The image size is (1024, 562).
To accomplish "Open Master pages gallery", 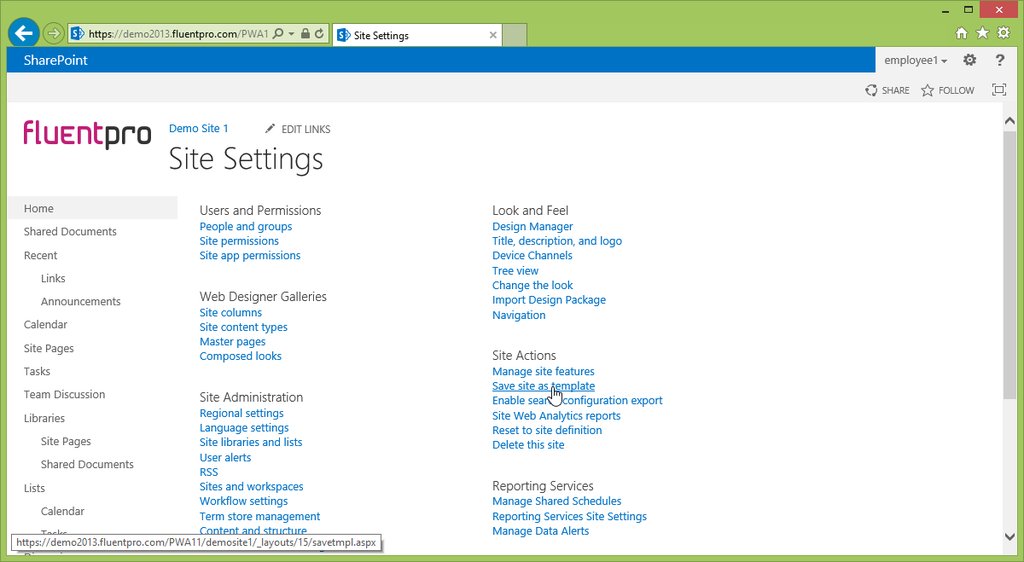I will tap(232, 341).
